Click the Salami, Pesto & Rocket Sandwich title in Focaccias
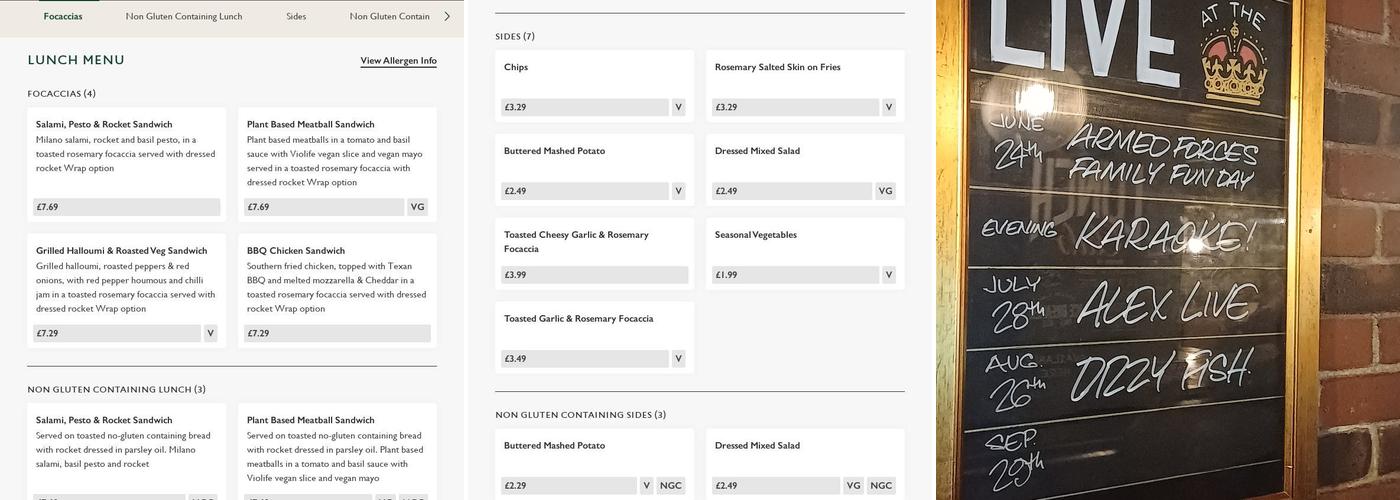Image resolution: width=1400 pixels, height=500 pixels. 104,125
